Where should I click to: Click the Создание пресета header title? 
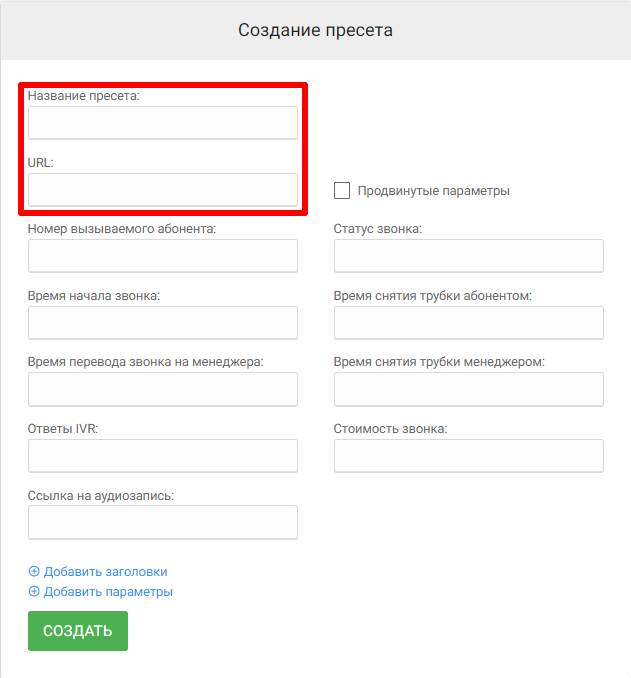pyautogui.click(x=315, y=30)
